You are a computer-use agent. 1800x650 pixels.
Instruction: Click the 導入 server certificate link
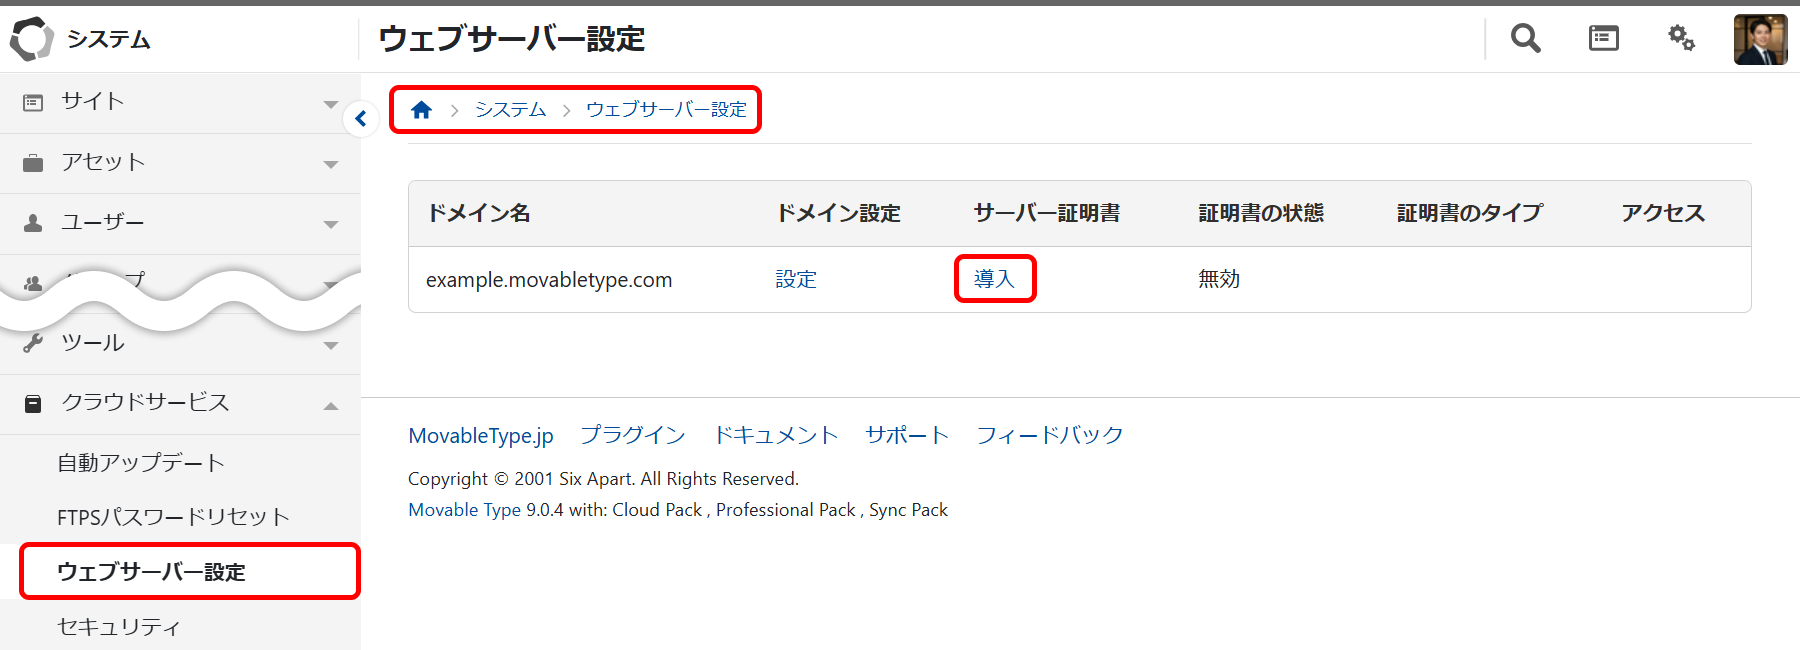point(994,279)
